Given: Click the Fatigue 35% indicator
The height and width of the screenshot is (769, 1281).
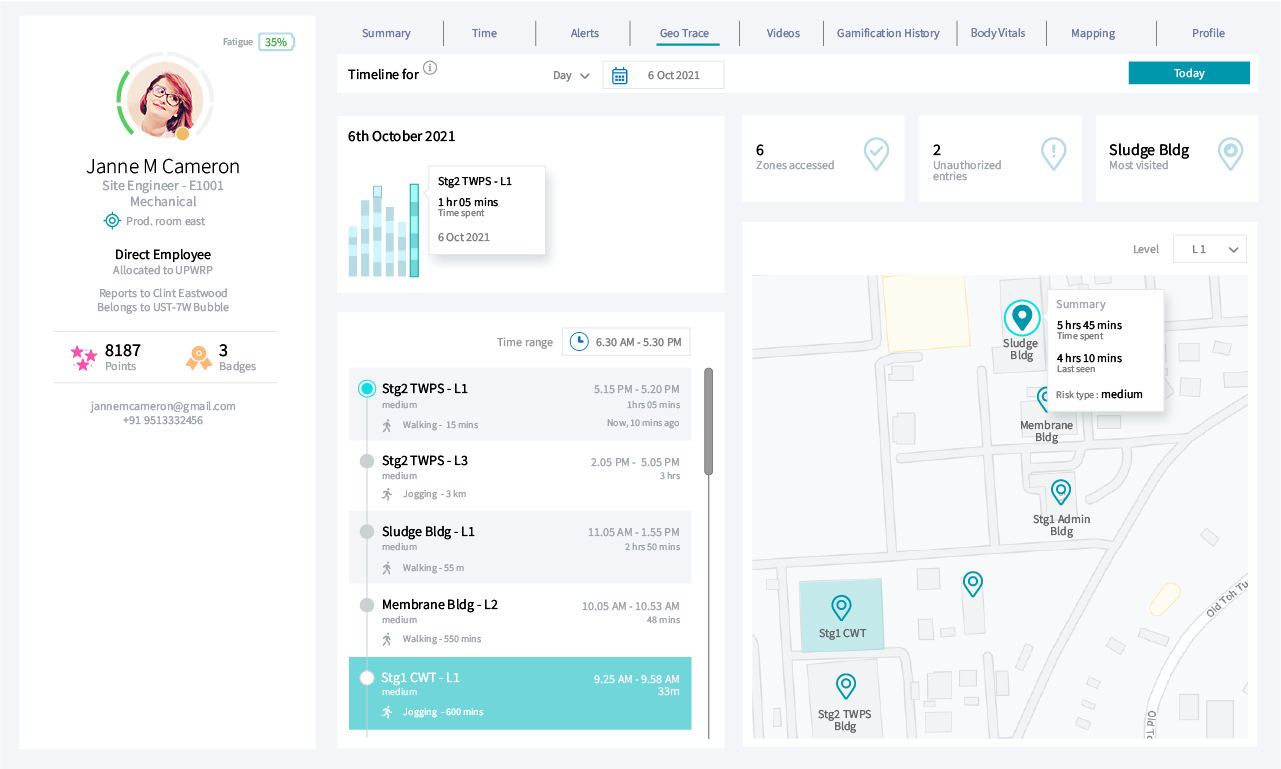Looking at the screenshot, I should [x=276, y=42].
